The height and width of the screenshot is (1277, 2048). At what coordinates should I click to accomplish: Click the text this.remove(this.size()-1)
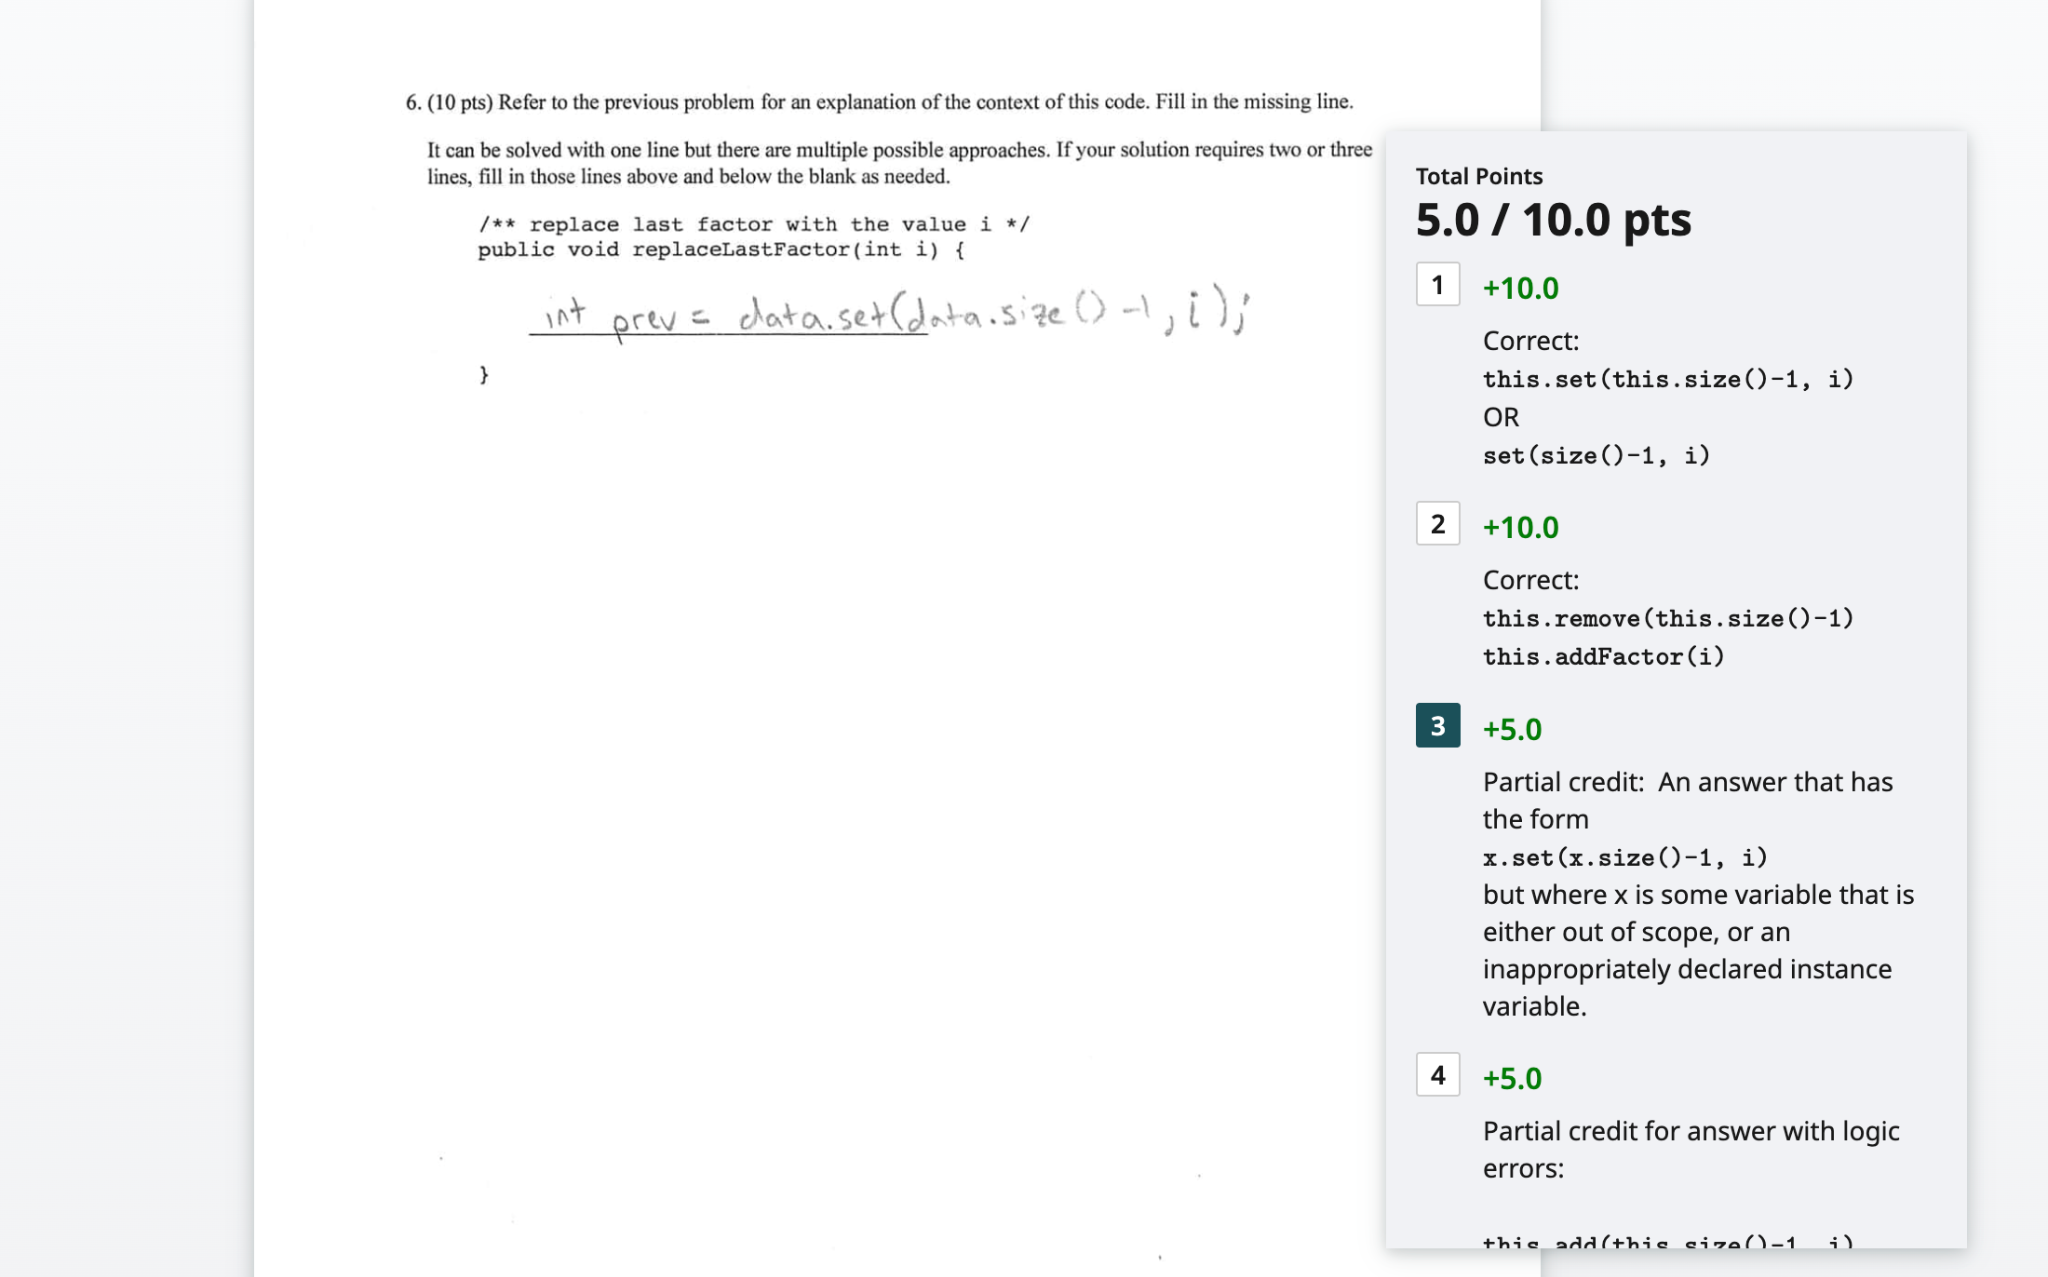pyautogui.click(x=1668, y=618)
